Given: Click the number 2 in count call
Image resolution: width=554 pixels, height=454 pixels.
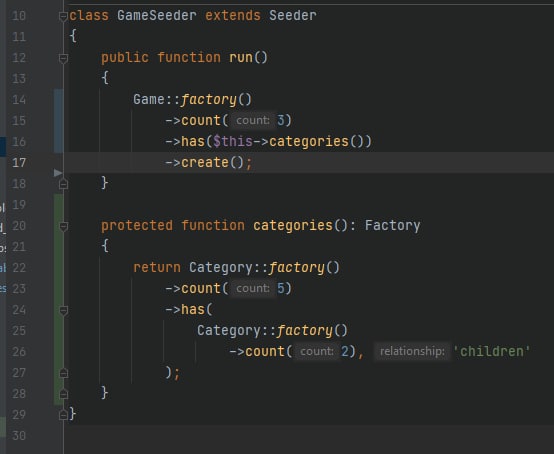Looking at the screenshot, I should 344,352.
